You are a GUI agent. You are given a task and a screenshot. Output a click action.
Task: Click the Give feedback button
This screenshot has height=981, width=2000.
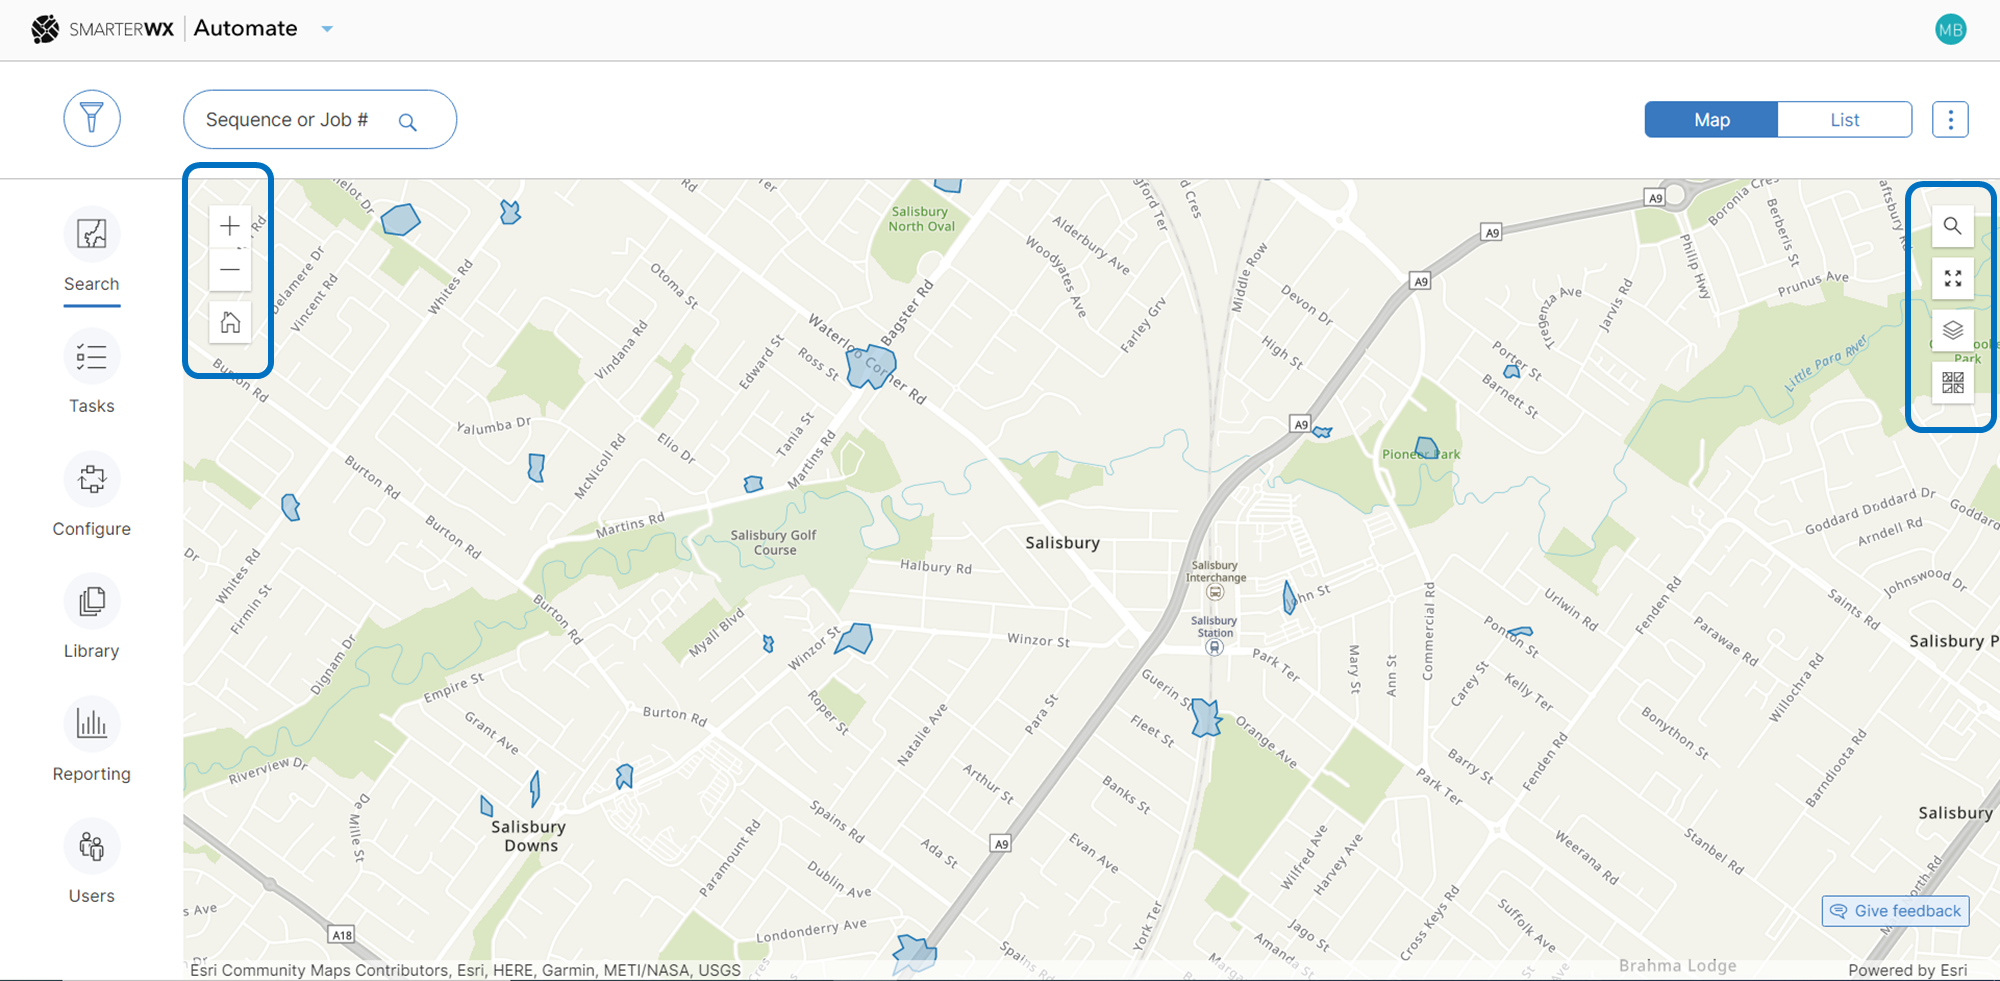point(1895,911)
